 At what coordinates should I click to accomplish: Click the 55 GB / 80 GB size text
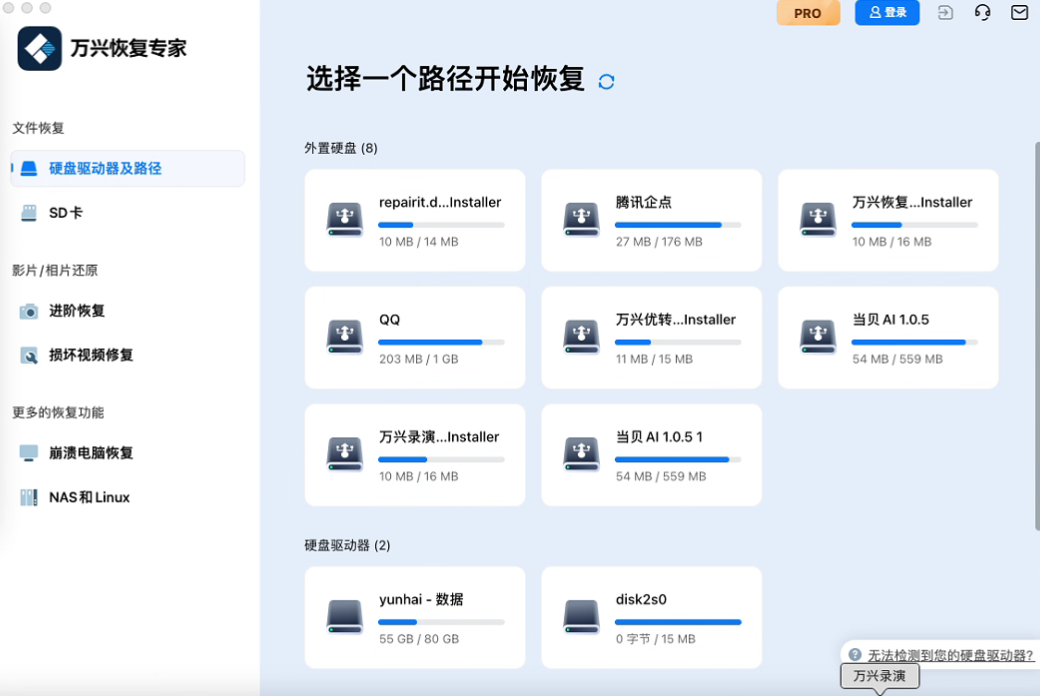pos(419,640)
